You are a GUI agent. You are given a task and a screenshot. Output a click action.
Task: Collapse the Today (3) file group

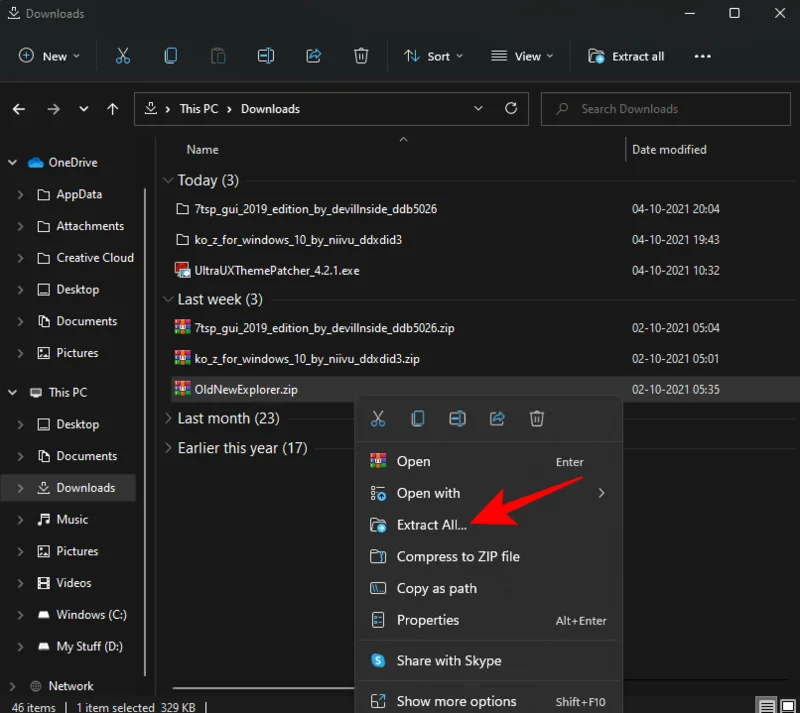tap(168, 180)
